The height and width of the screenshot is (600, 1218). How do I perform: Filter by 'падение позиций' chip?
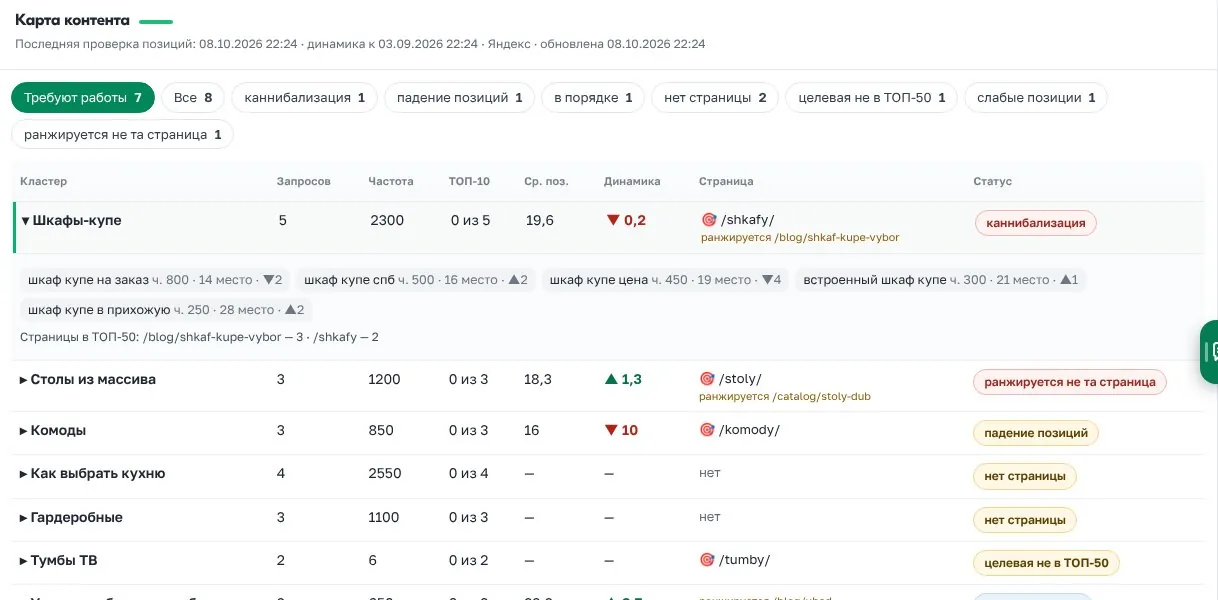coord(459,98)
